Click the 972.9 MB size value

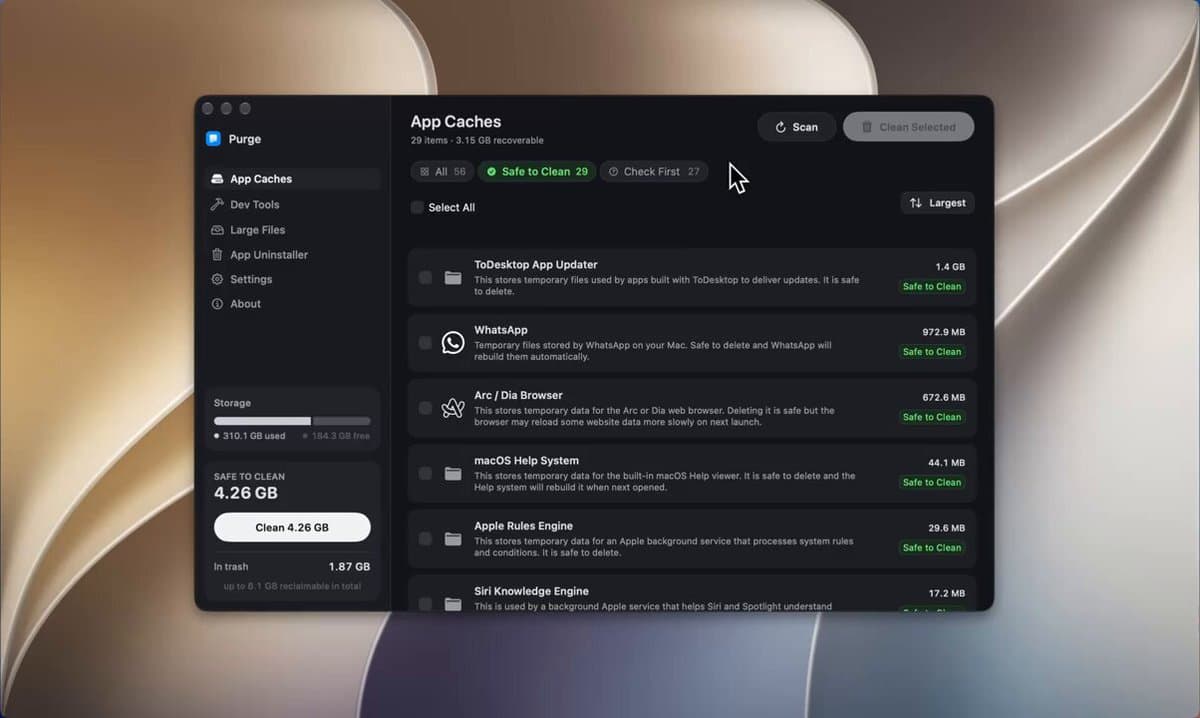pyautogui.click(x=944, y=332)
